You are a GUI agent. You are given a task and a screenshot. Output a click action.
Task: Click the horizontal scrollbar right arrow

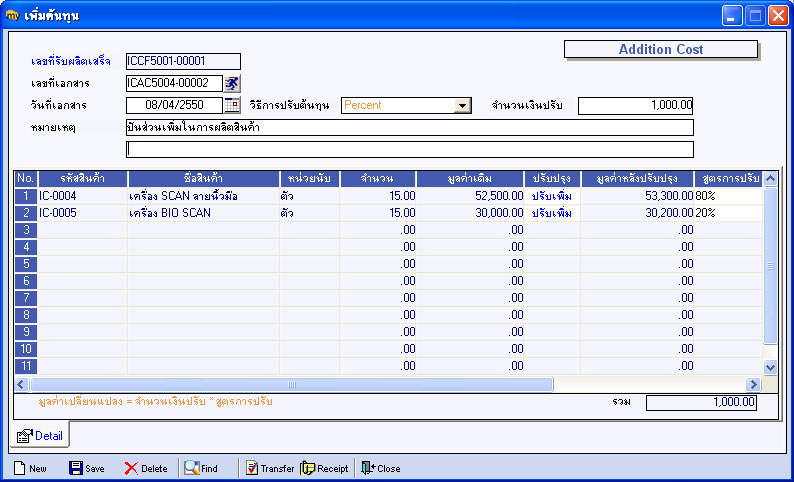(753, 384)
